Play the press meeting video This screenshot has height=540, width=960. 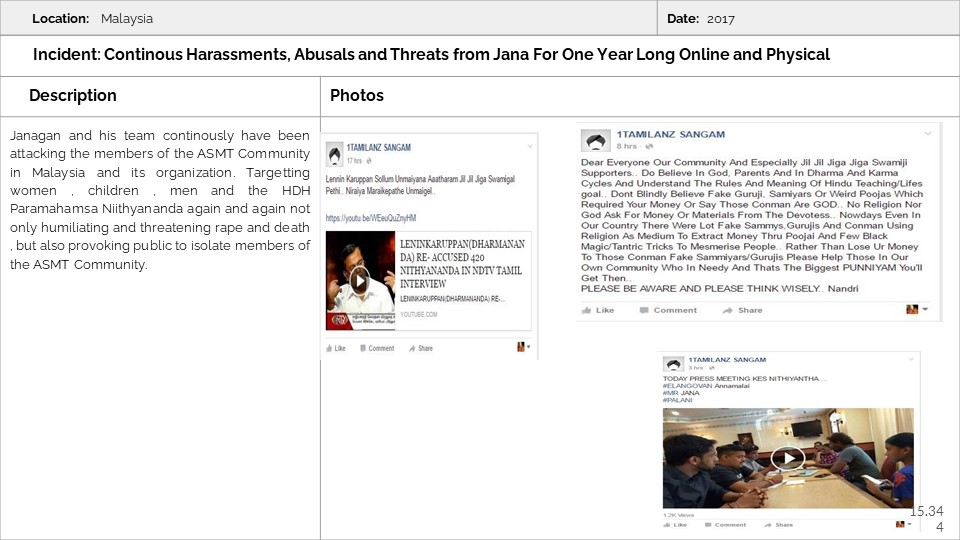click(788, 458)
